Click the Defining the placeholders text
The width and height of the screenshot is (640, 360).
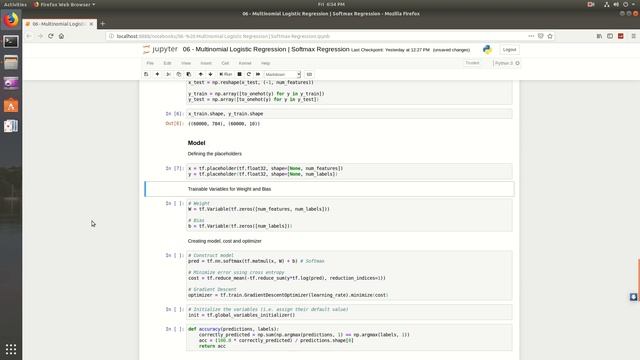tap(215, 154)
